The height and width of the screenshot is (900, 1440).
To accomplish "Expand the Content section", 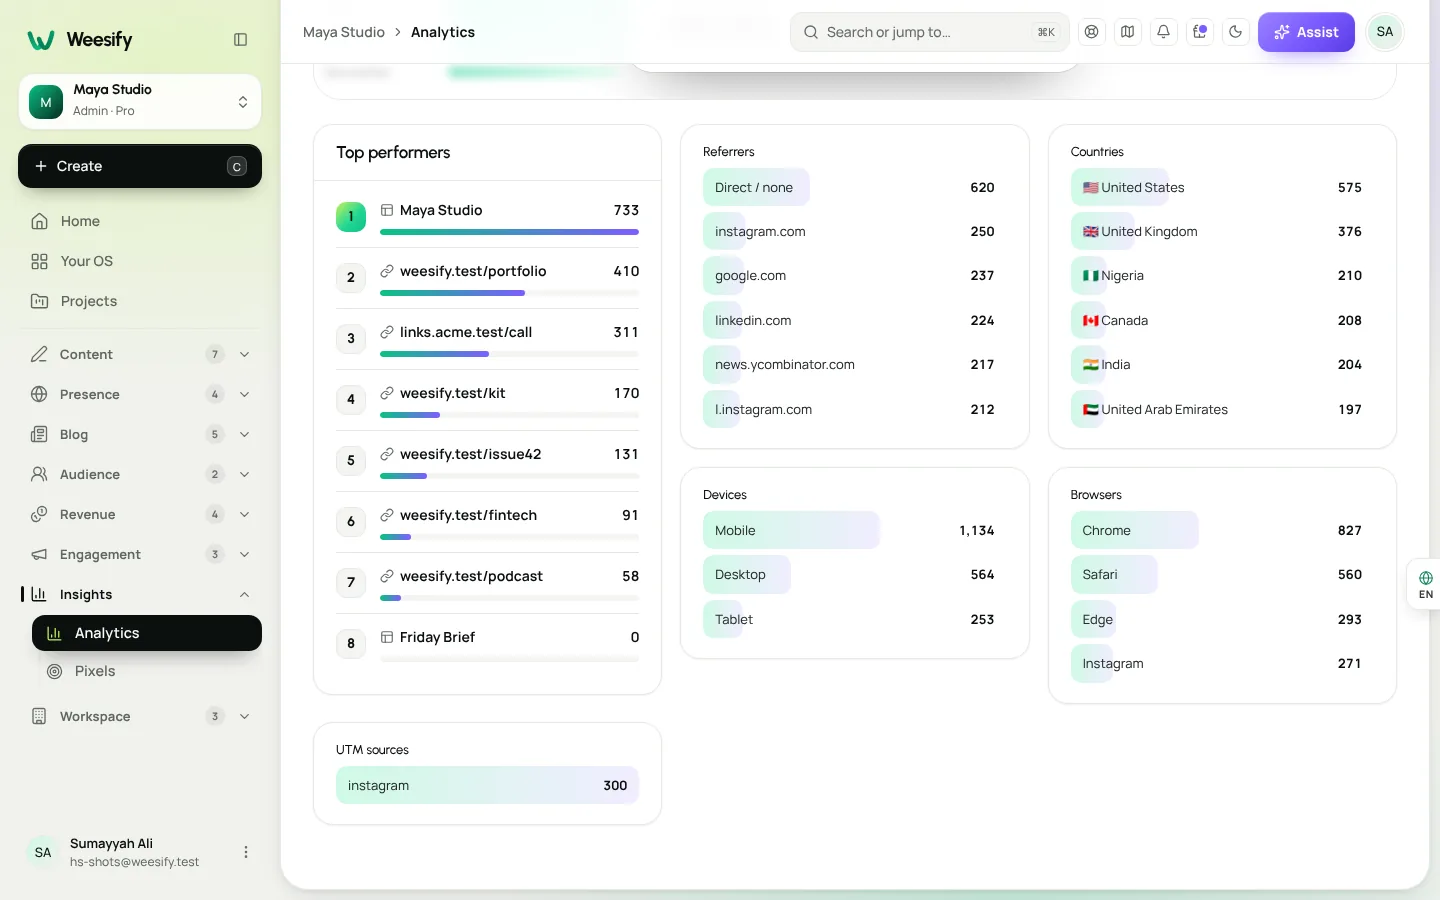I will tap(140, 354).
